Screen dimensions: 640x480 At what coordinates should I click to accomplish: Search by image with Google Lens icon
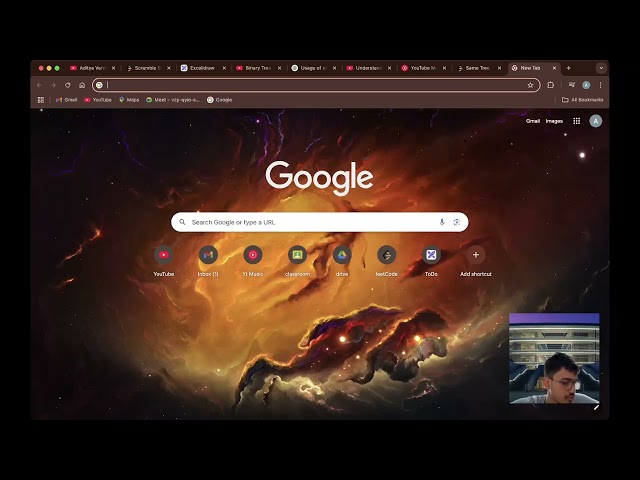click(x=456, y=222)
